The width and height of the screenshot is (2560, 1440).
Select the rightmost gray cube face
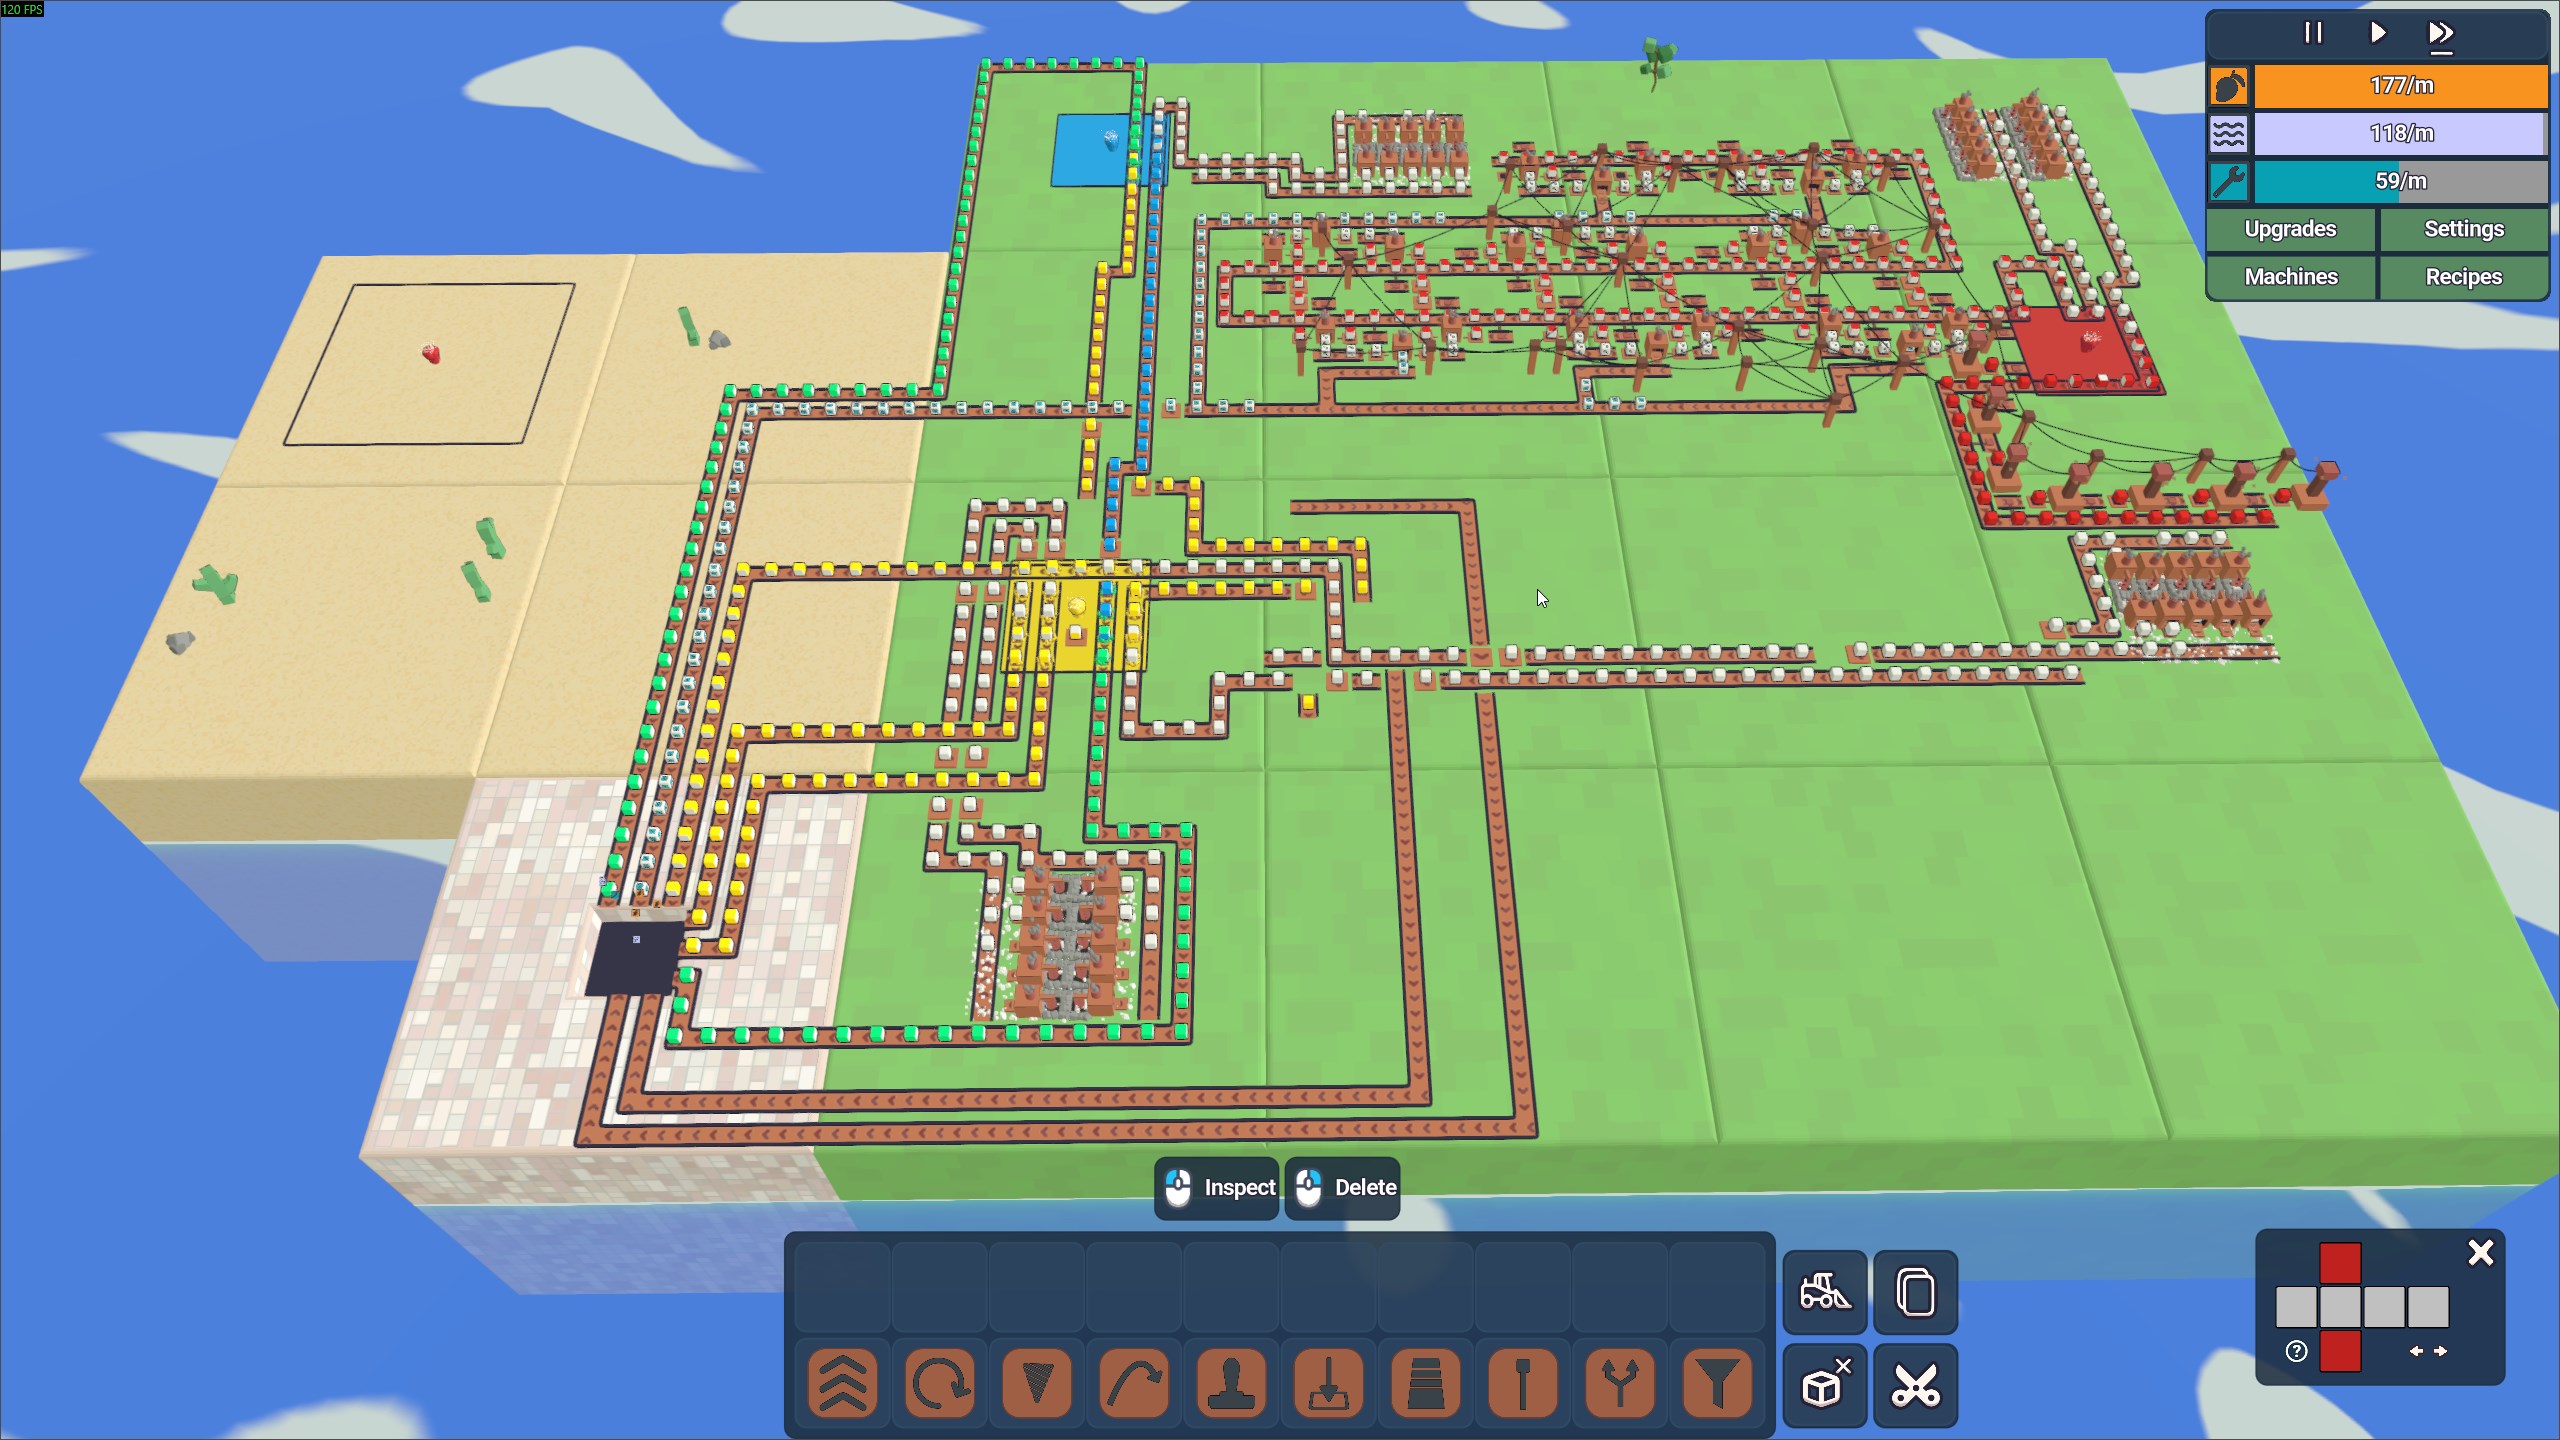[2428, 1307]
